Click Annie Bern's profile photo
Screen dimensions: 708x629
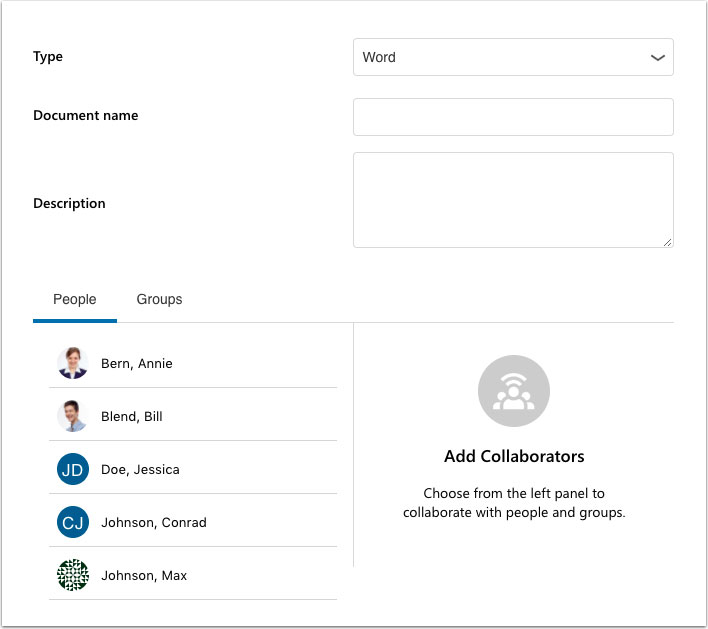click(73, 363)
